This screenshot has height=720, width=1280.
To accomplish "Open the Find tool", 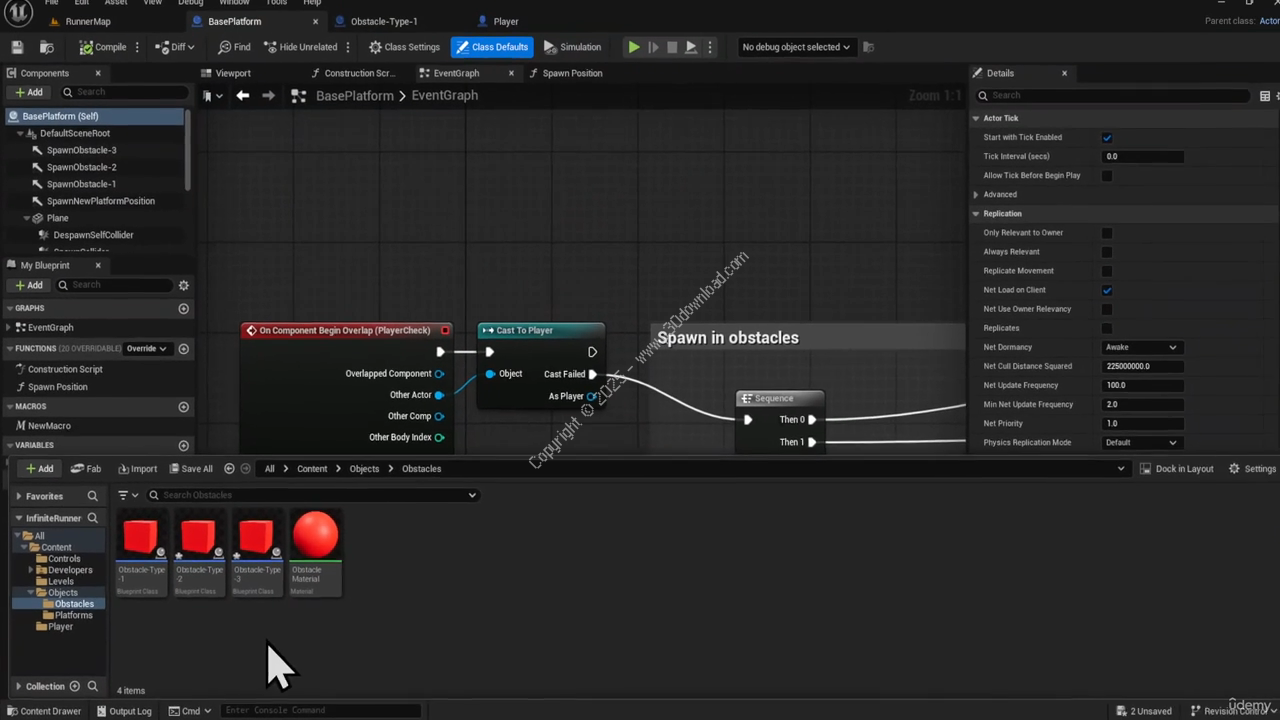I will pyautogui.click(x=234, y=47).
